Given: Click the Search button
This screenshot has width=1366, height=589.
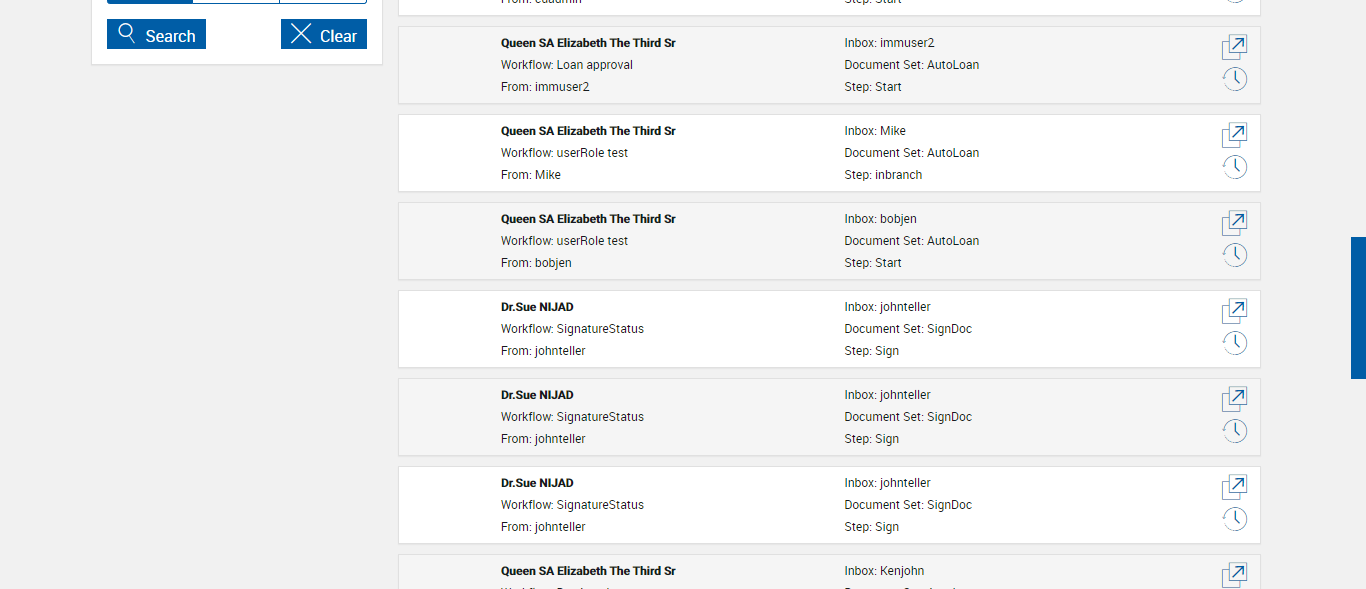Looking at the screenshot, I should click(x=156, y=35).
